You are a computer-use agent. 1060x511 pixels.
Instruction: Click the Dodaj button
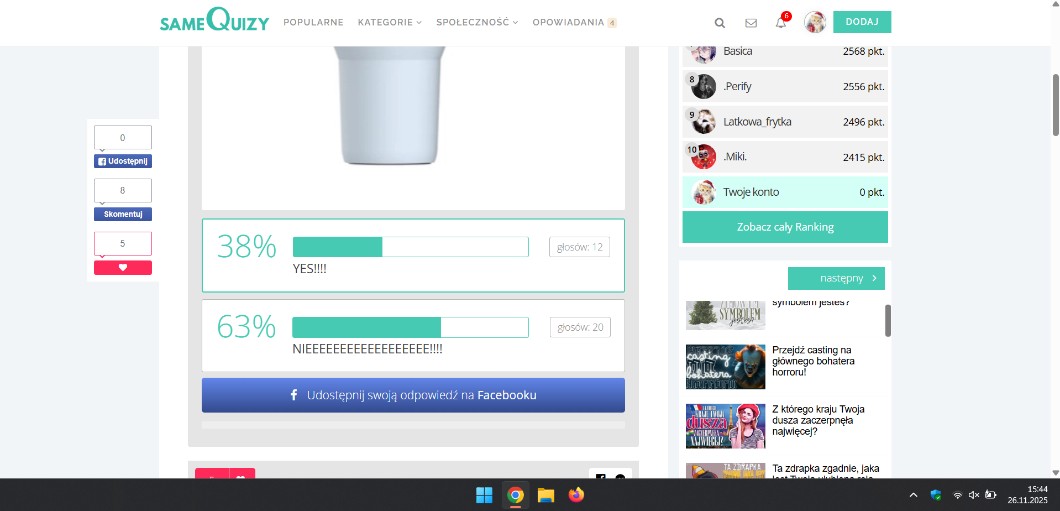click(861, 22)
